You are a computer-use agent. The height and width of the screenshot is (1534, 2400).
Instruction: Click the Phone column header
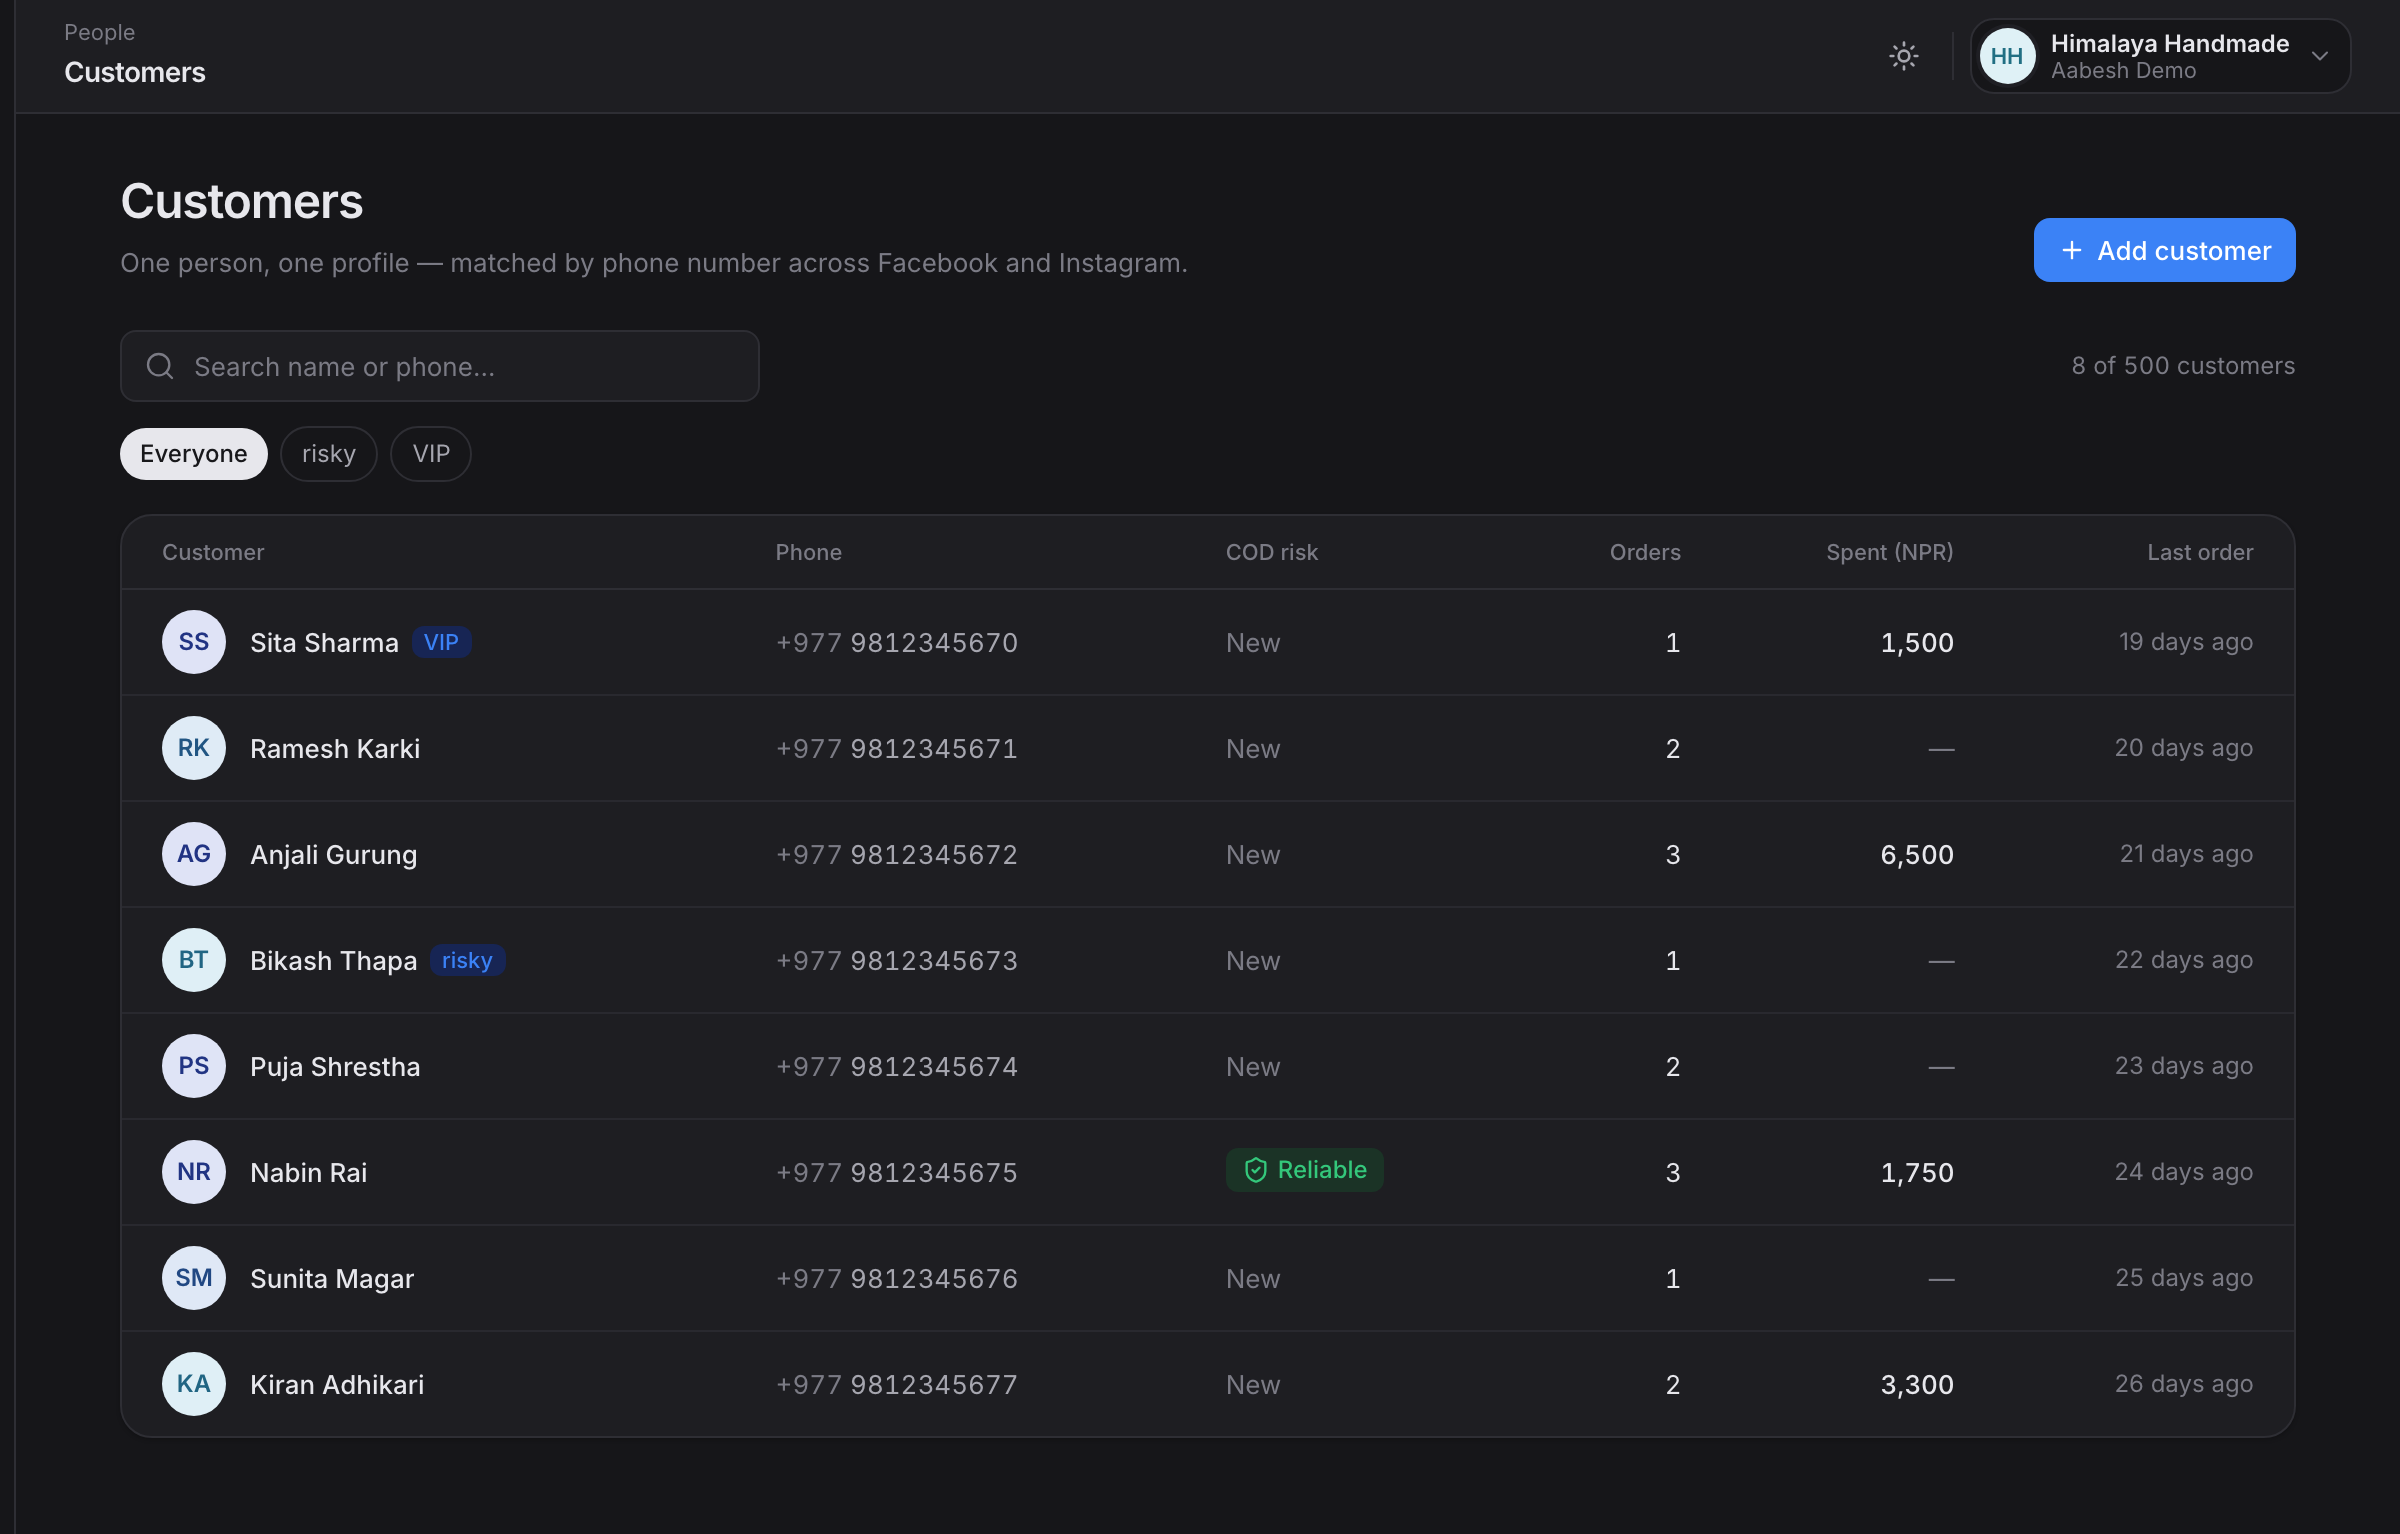808,552
